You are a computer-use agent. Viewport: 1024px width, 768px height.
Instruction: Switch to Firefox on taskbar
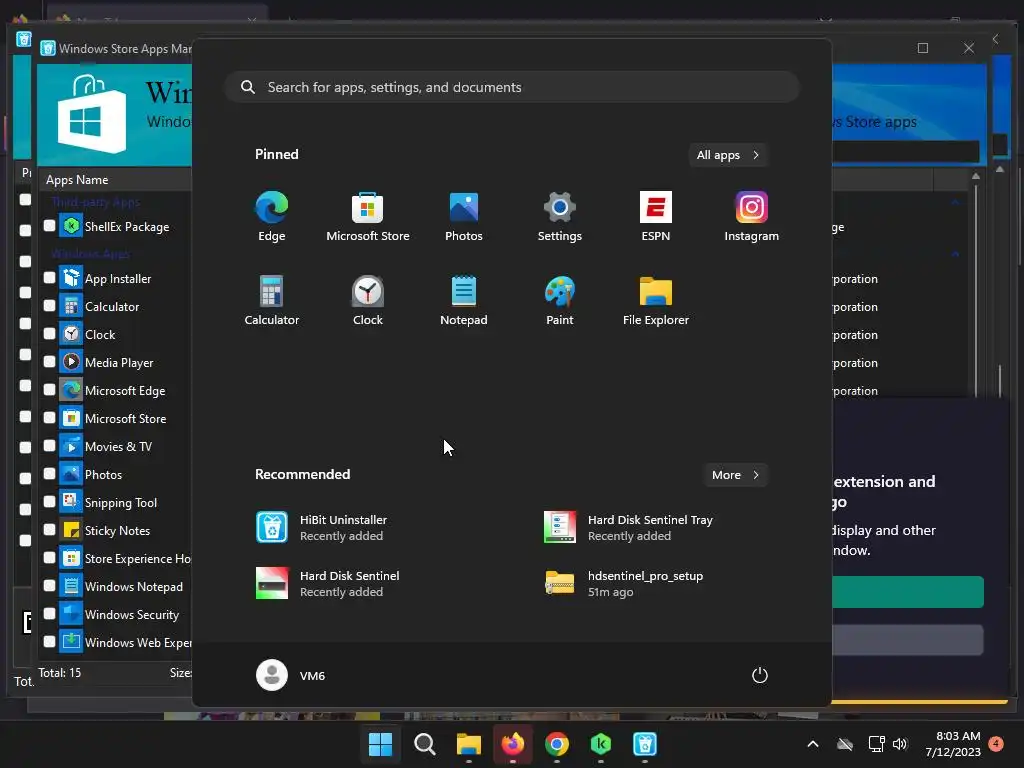coord(513,744)
